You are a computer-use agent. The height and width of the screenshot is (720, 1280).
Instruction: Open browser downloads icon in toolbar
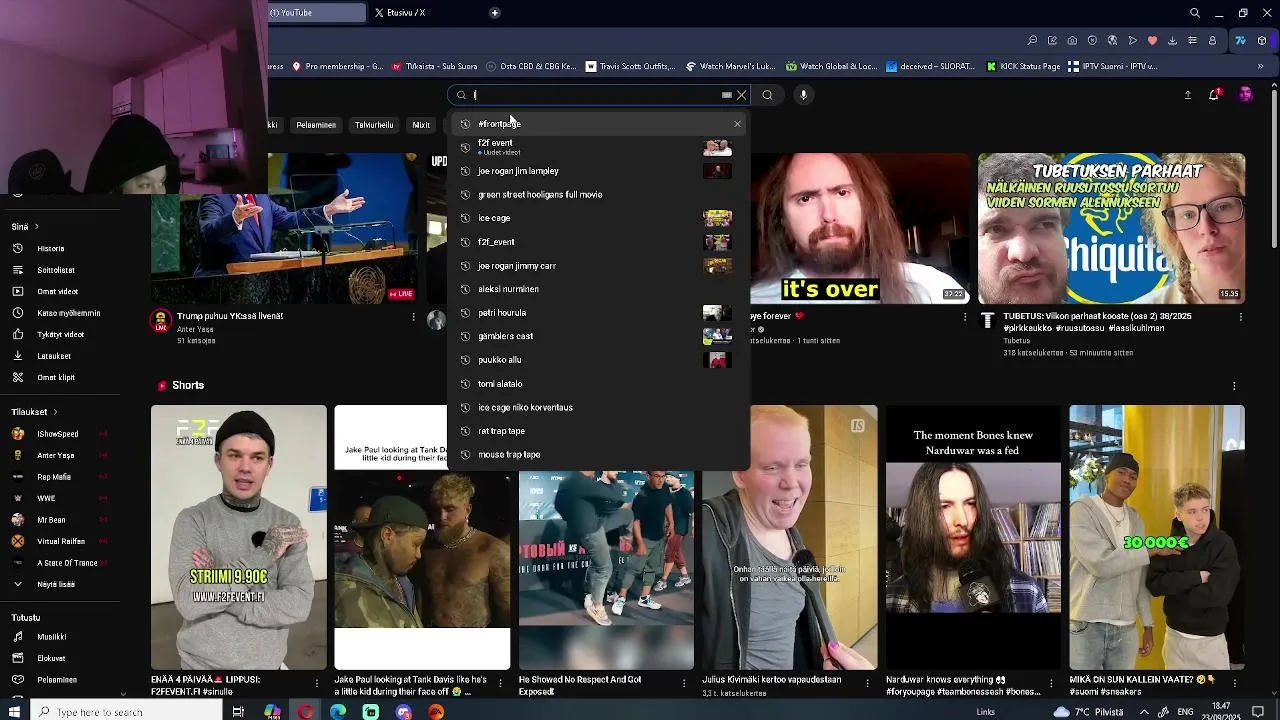pyautogui.click(x=1172, y=41)
